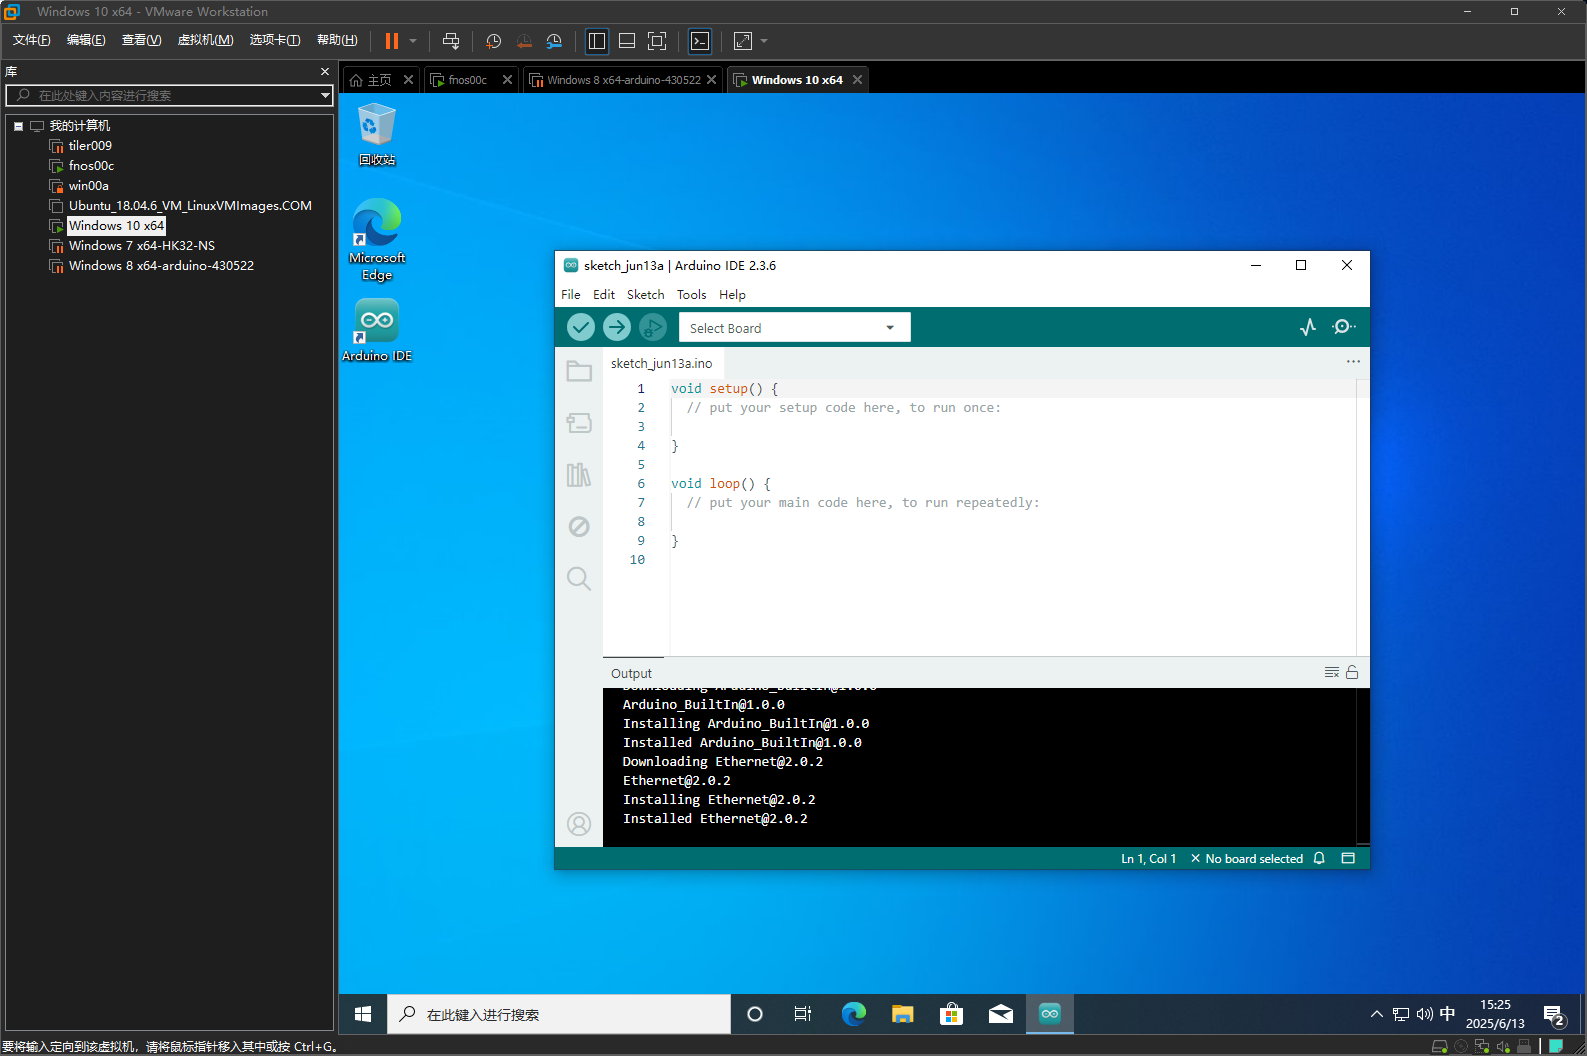Open the guest notification center icon
This screenshot has width=1587, height=1056.
[1553, 1014]
